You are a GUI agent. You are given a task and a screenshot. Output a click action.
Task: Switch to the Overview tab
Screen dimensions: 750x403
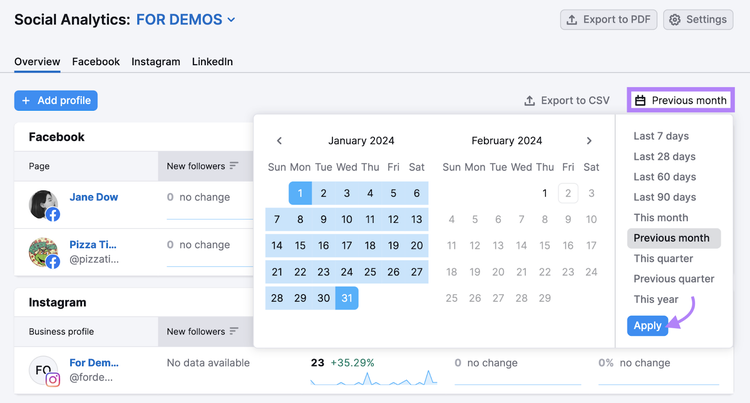[37, 62]
